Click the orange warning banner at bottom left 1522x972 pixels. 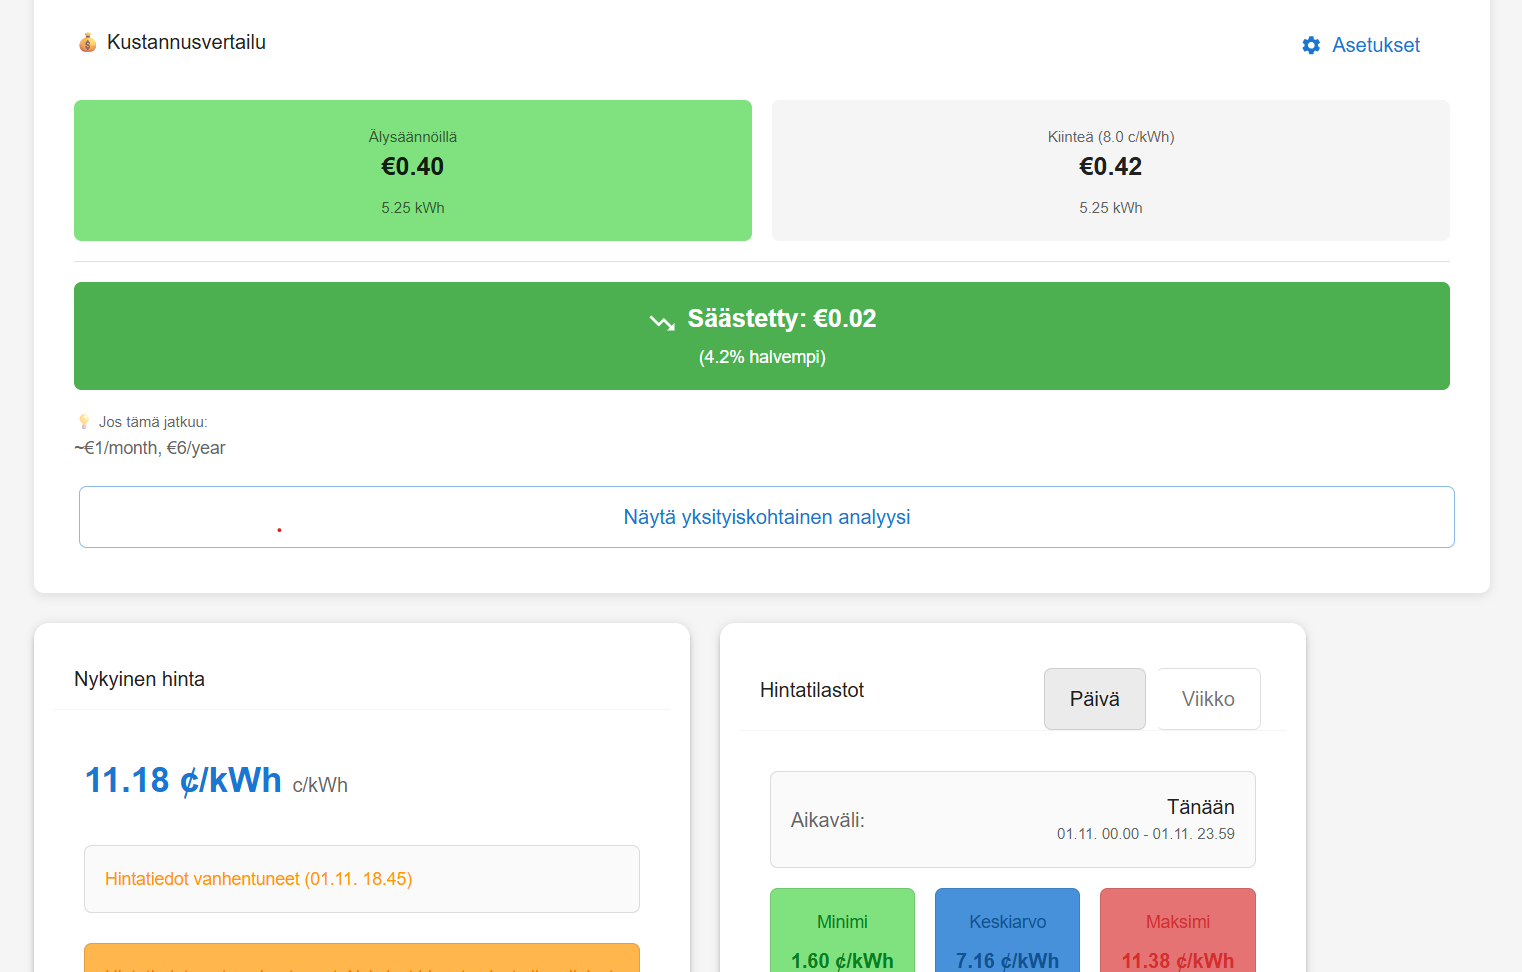(x=361, y=958)
